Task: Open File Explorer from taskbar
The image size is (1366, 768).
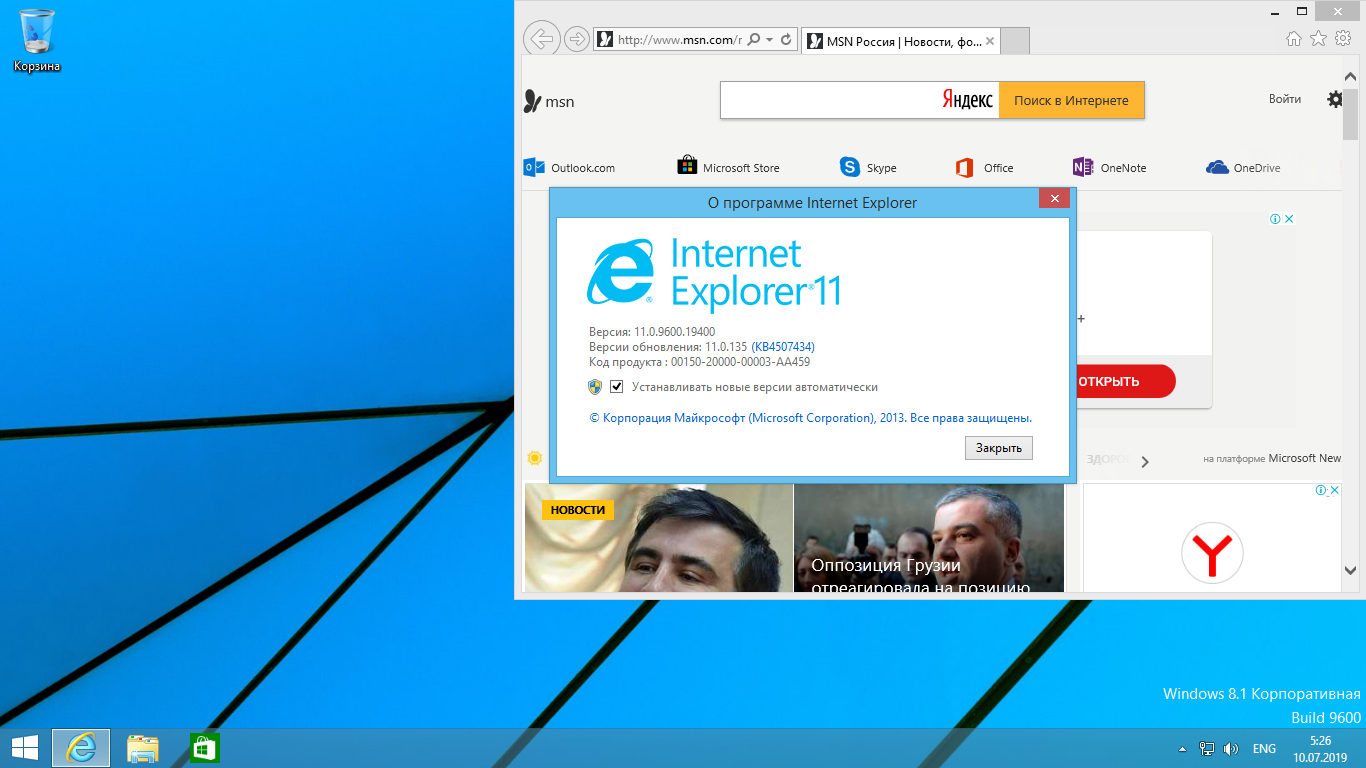Action: click(143, 748)
